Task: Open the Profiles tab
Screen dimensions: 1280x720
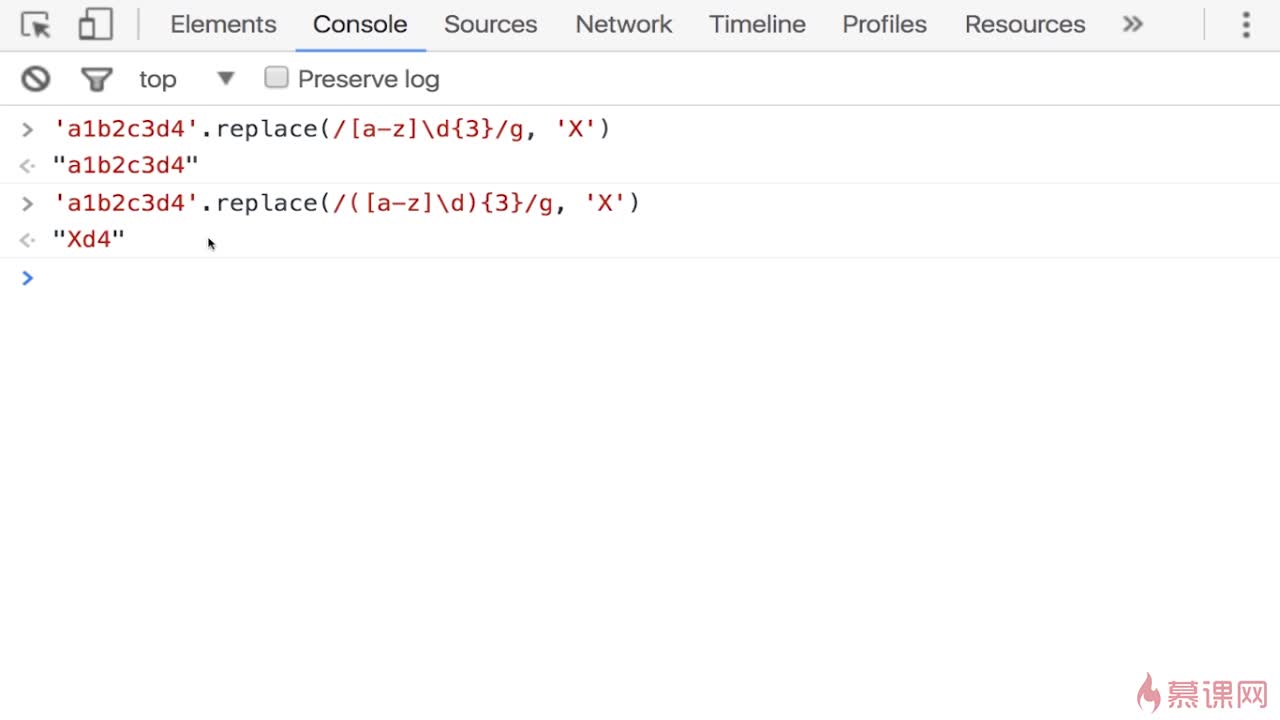Action: click(x=884, y=25)
